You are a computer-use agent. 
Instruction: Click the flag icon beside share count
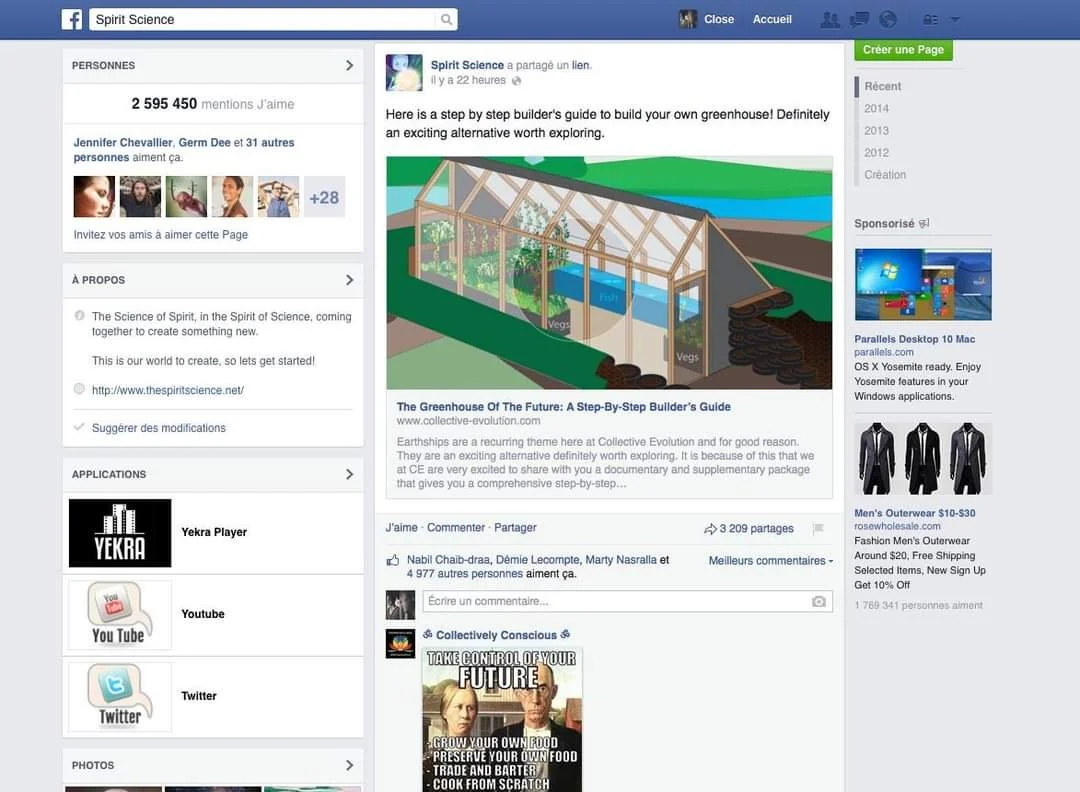coord(818,529)
